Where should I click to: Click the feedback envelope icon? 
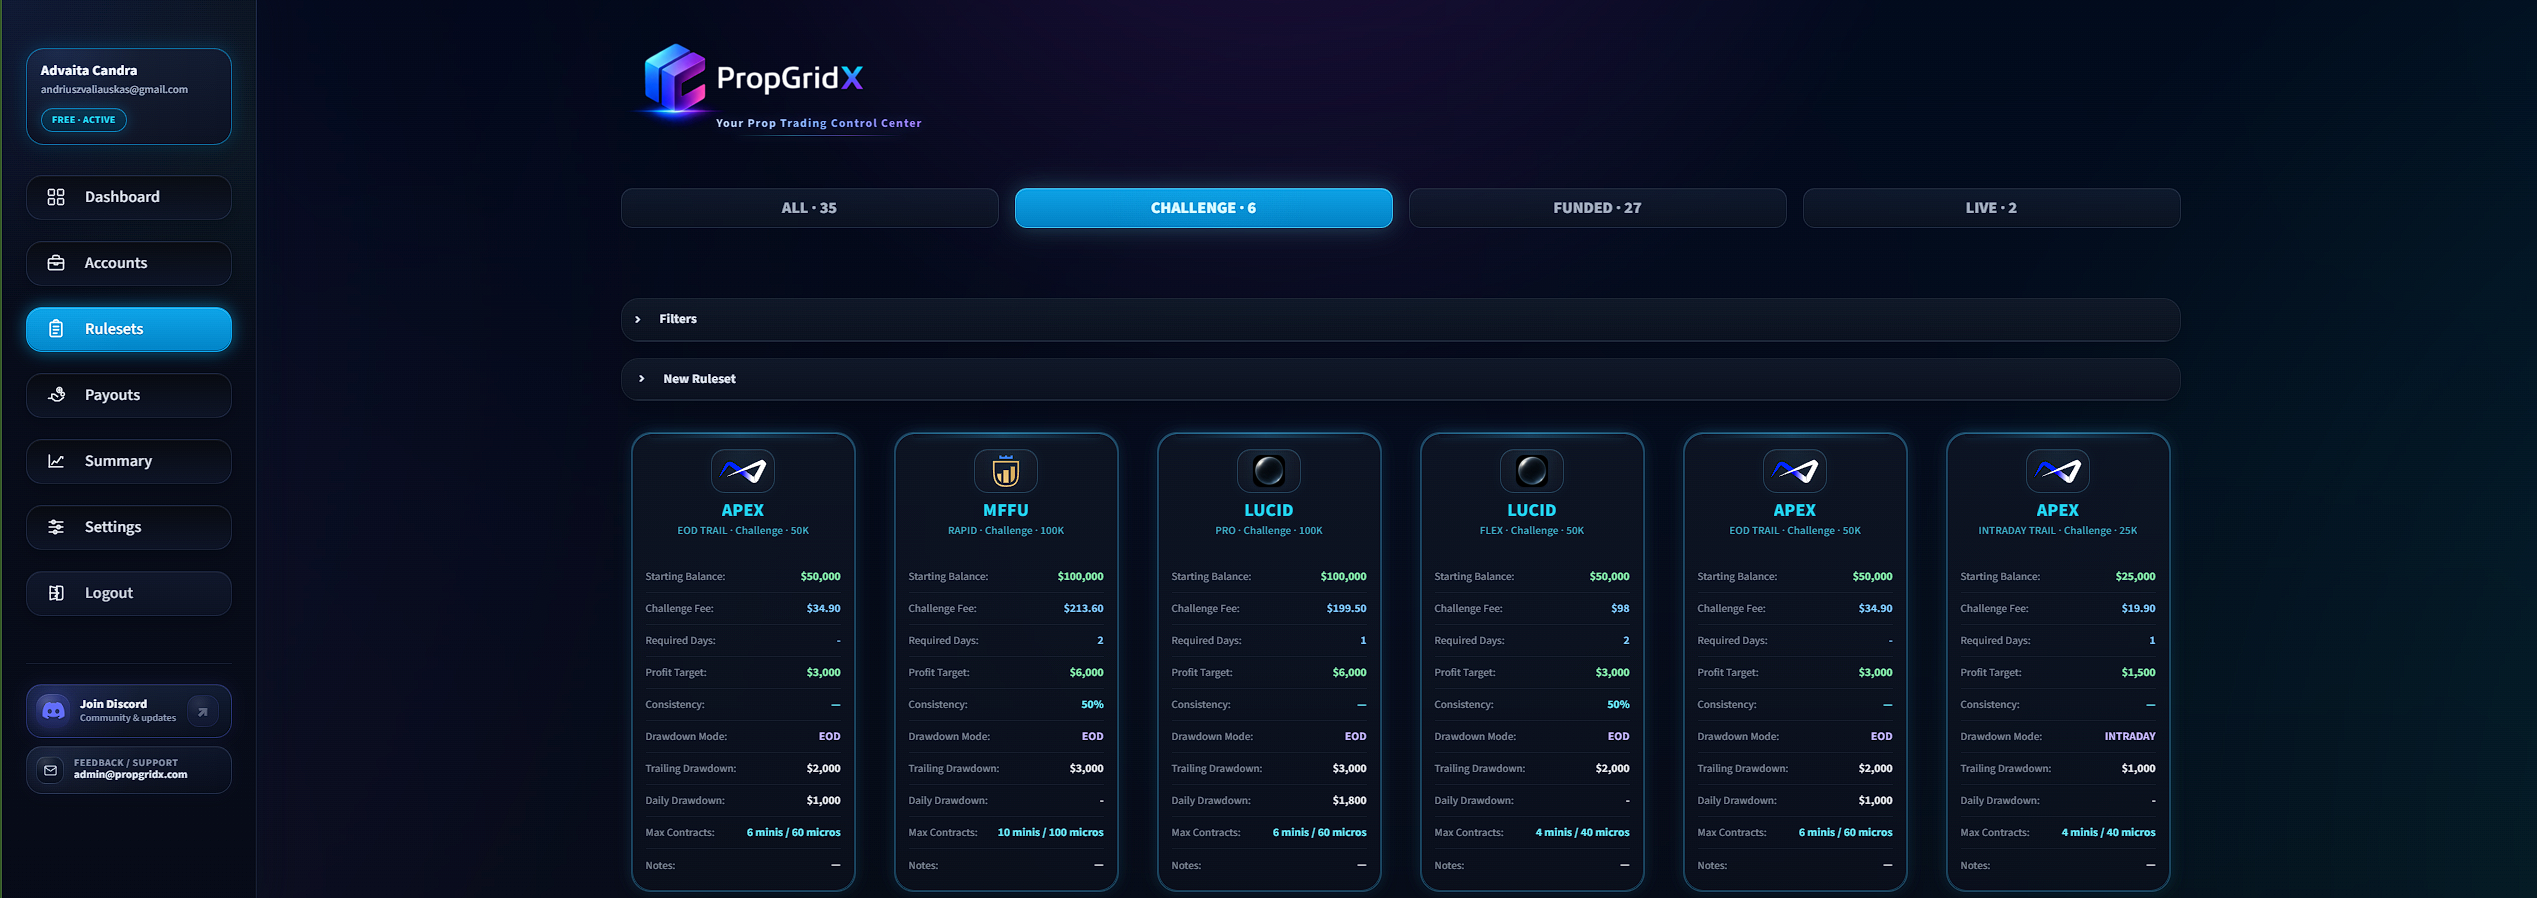point(50,770)
